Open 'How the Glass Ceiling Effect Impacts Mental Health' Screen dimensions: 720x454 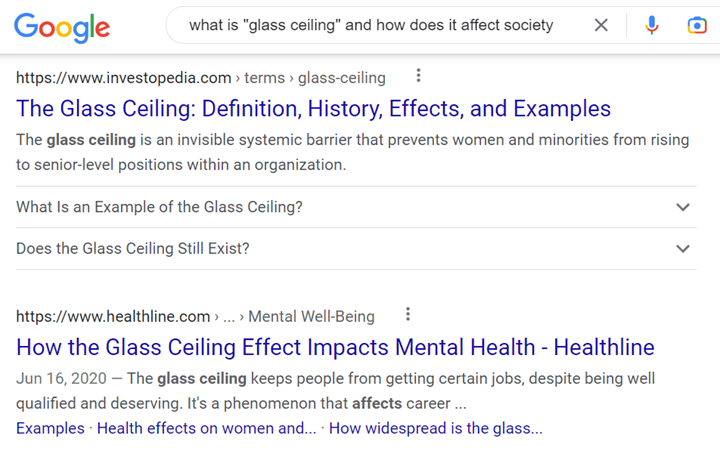(335, 348)
